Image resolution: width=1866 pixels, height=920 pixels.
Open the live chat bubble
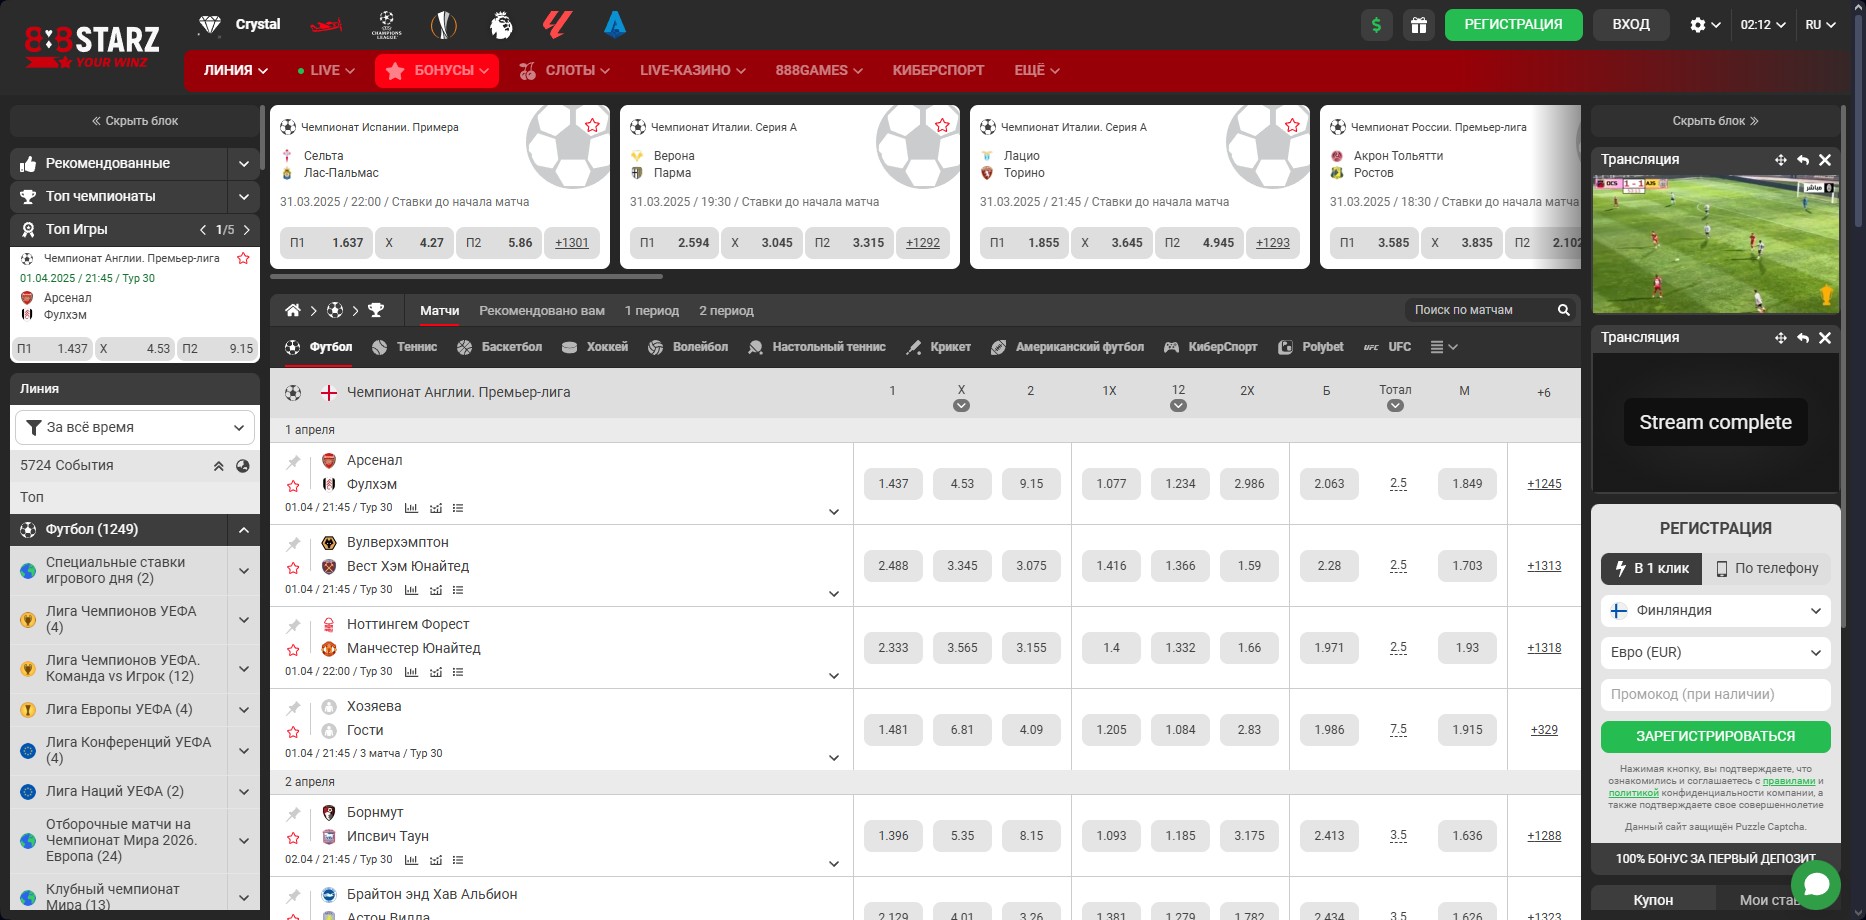[1816, 885]
